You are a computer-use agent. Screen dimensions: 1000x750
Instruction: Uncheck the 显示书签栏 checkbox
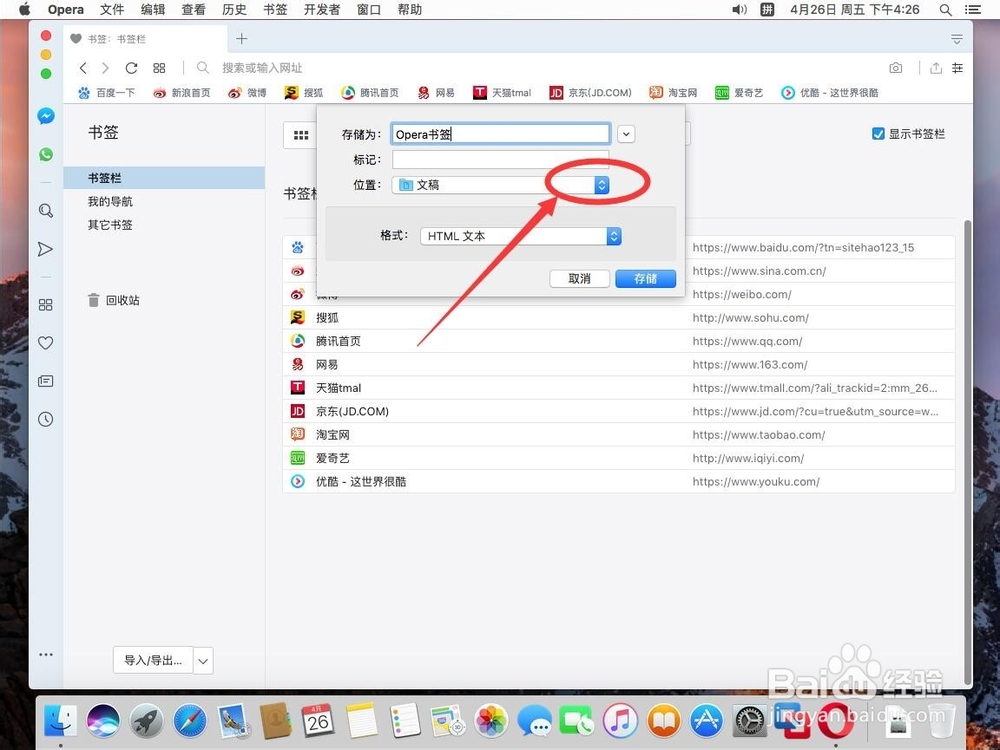pos(878,133)
